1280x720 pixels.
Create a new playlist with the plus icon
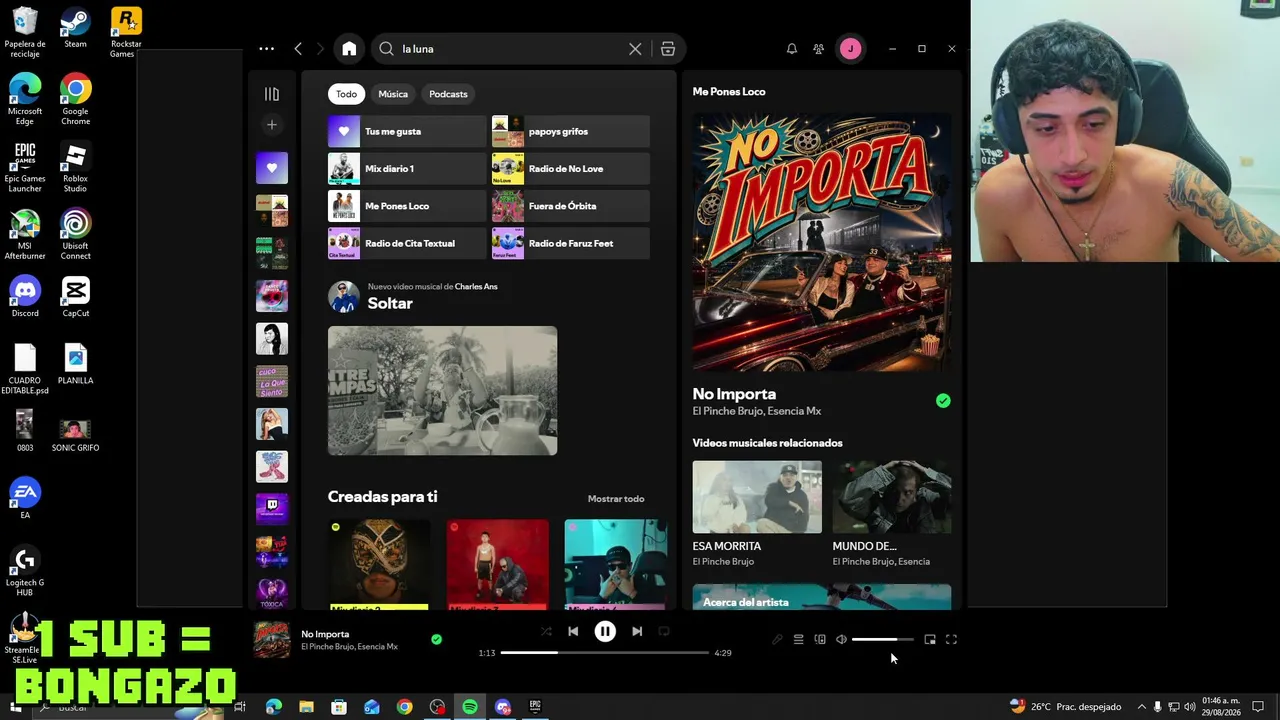[272, 125]
